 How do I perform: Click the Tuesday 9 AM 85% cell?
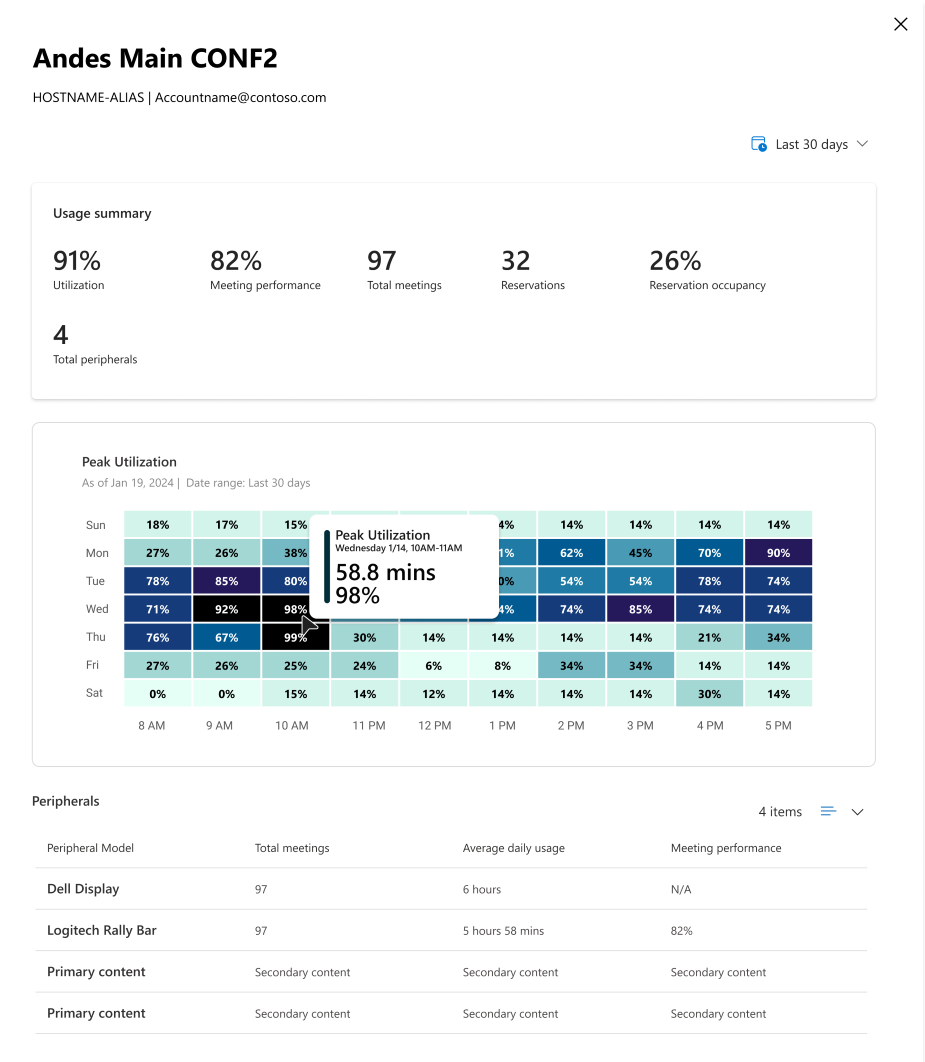[226, 581]
